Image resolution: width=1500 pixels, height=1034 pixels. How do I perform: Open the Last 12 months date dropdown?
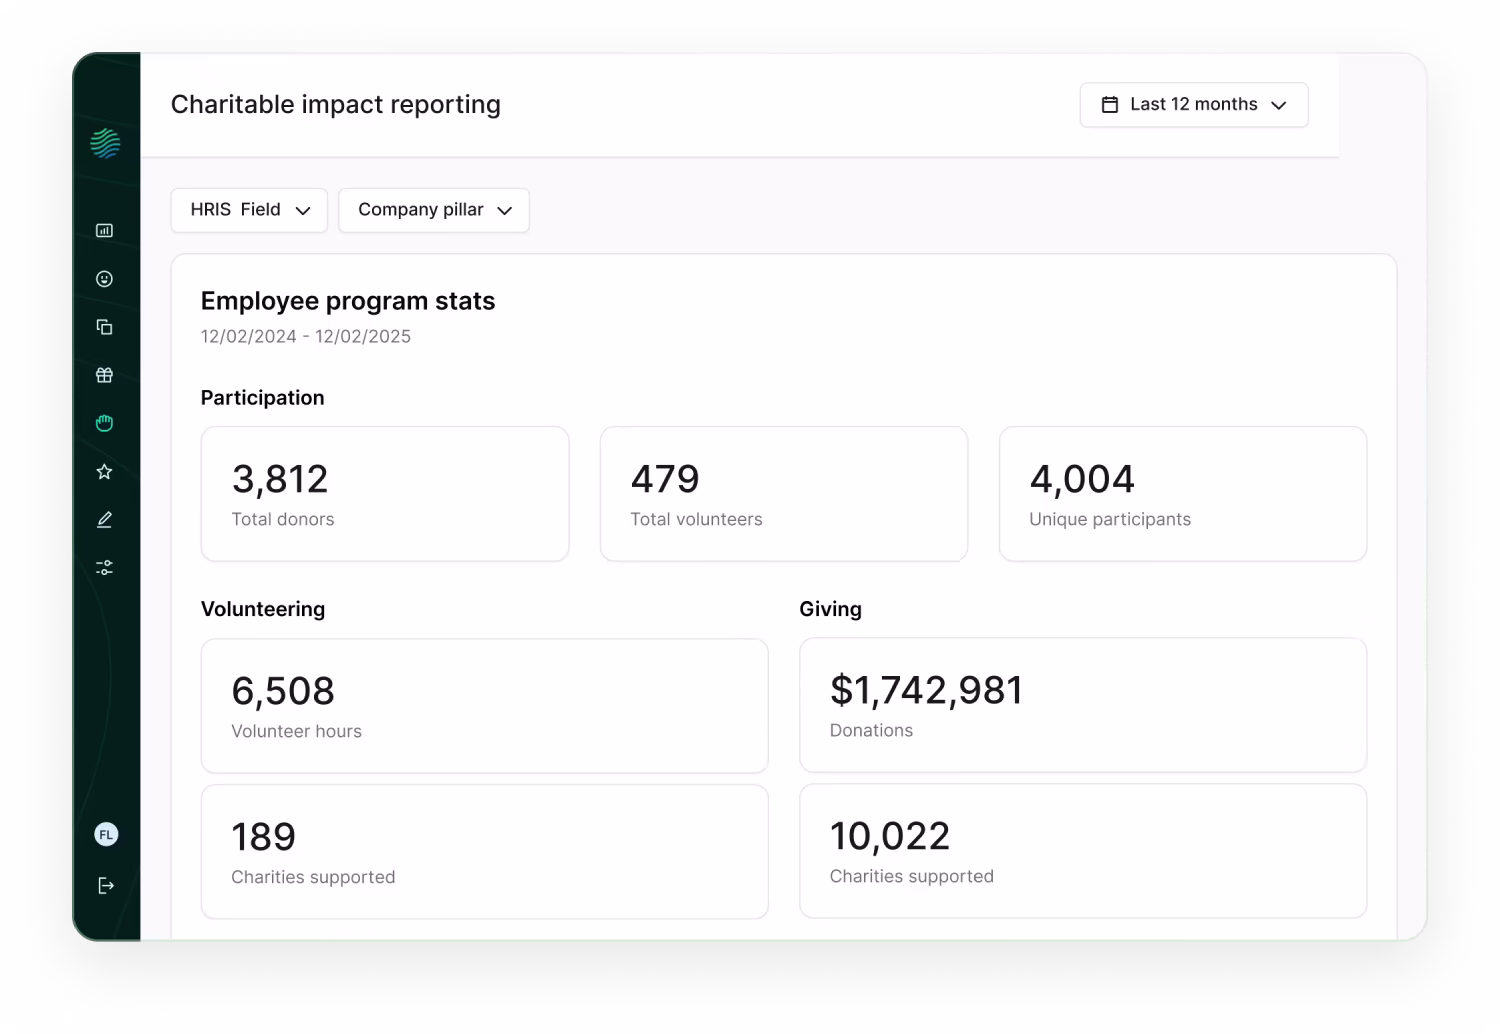pos(1194,105)
